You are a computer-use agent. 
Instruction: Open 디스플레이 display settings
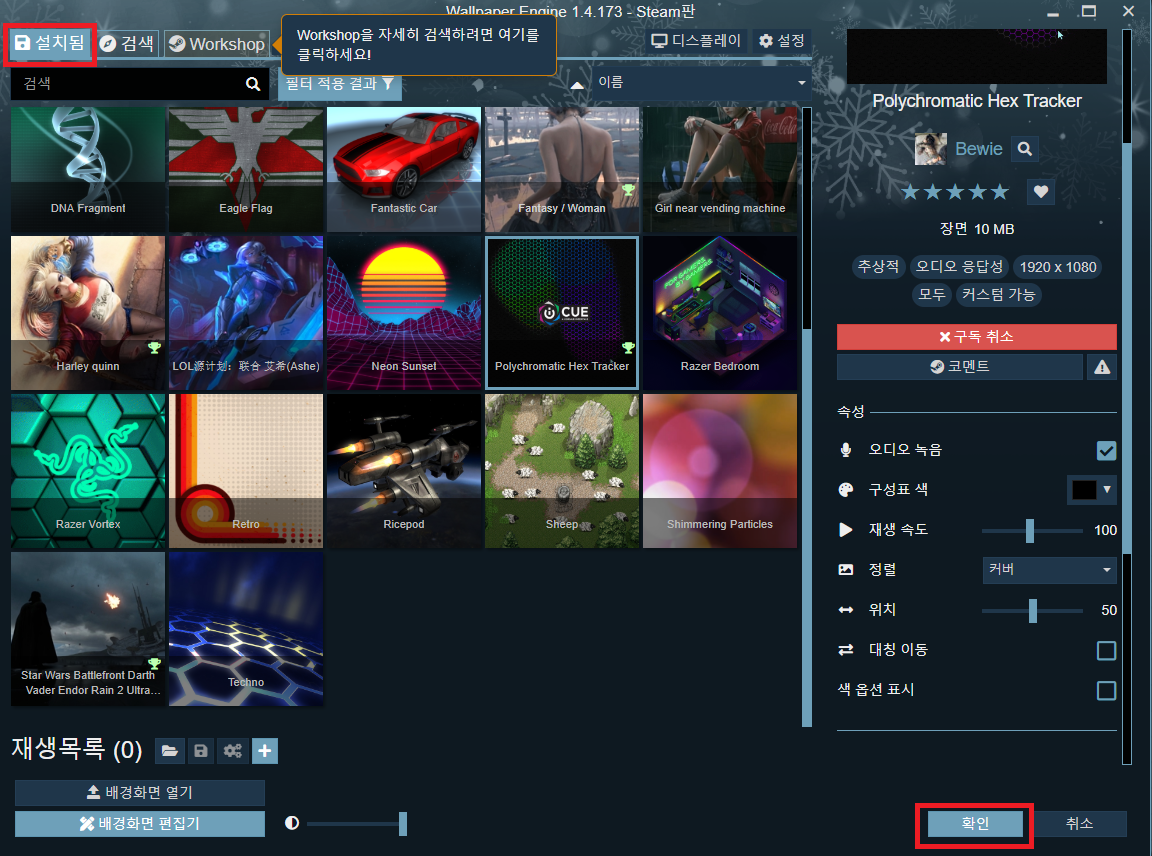coord(696,41)
